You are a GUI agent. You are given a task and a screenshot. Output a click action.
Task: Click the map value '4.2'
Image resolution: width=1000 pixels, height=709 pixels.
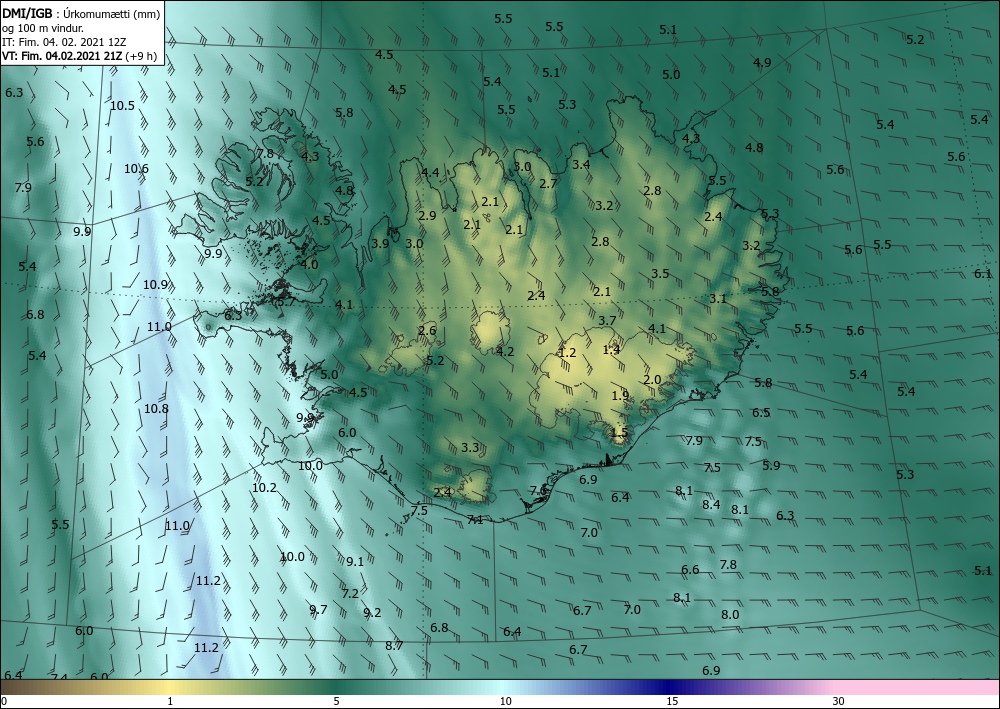click(x=504, y=352)
